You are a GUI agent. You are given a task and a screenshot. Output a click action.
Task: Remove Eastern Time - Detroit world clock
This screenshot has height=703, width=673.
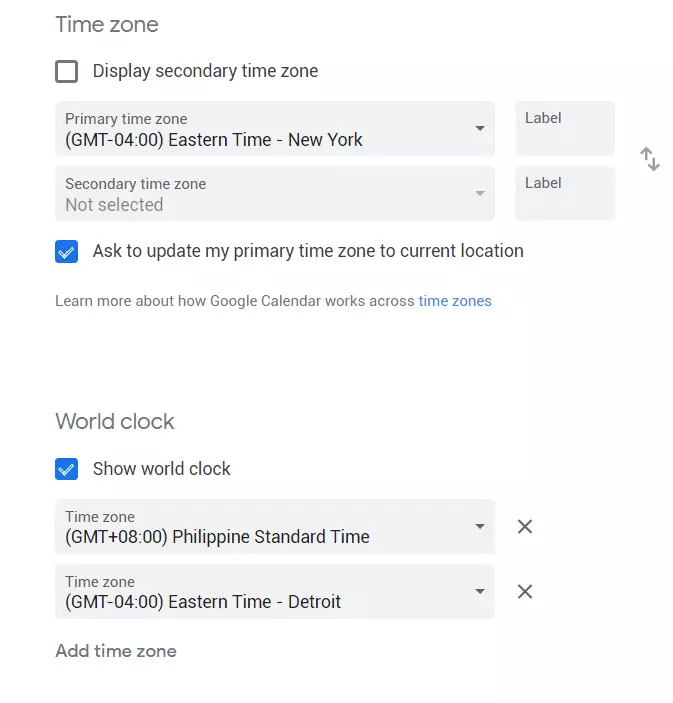[x=525, y=592]
